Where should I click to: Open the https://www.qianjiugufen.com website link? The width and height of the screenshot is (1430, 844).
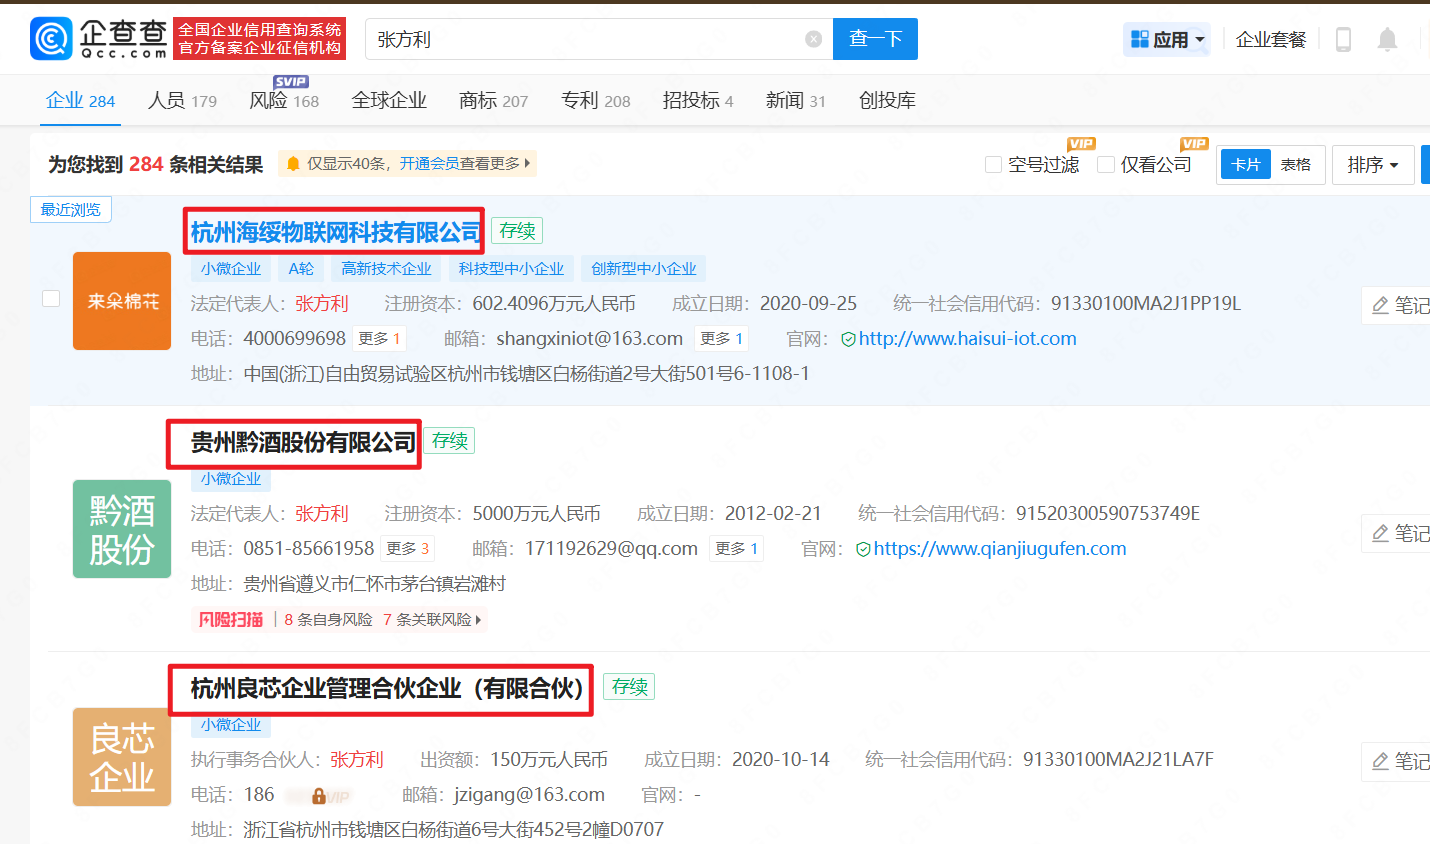coord(1000,549)
